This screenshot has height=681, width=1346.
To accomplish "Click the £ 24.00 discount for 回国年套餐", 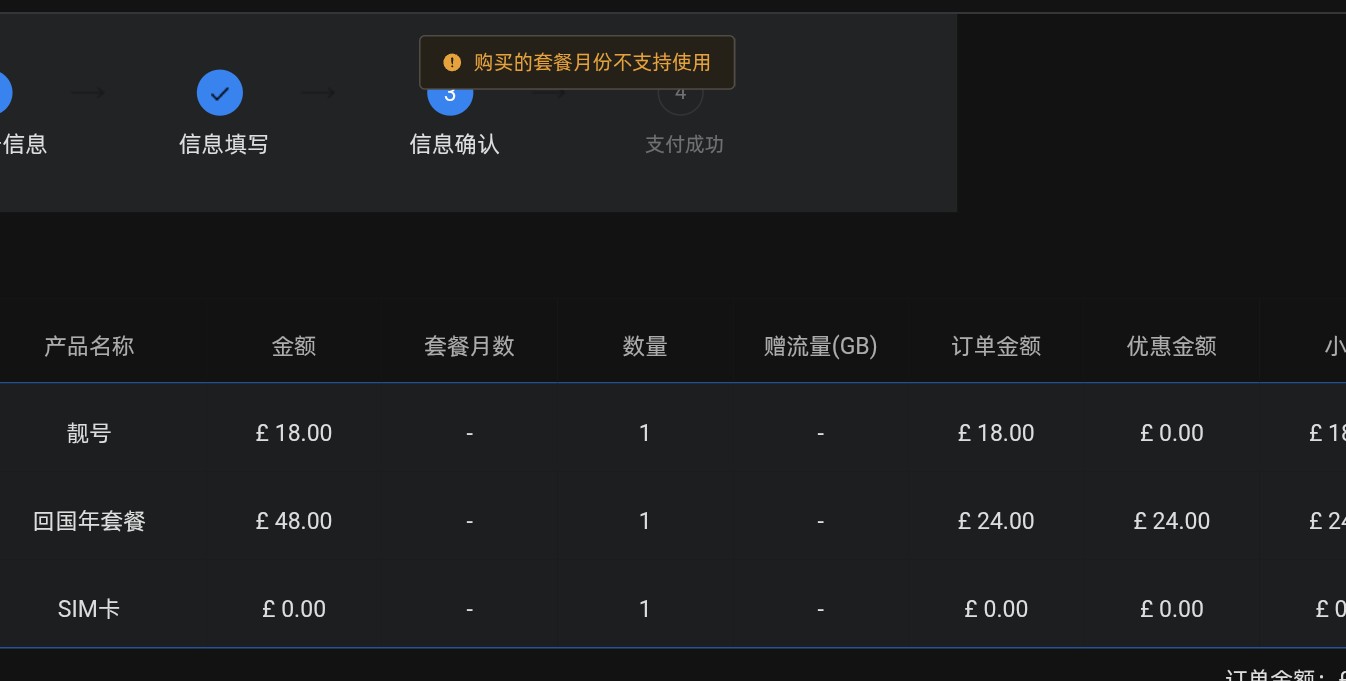I will [x=1171, y=521].
